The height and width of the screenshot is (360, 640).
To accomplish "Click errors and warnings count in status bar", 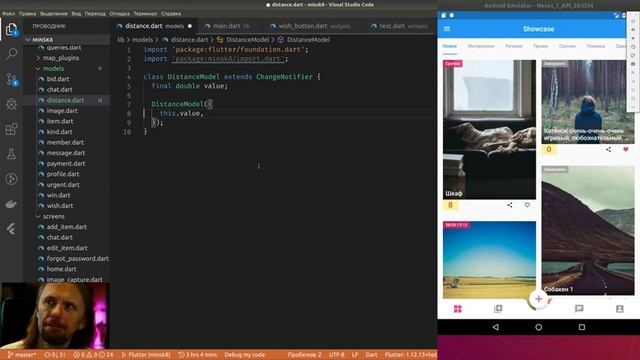I will (93, 355).
